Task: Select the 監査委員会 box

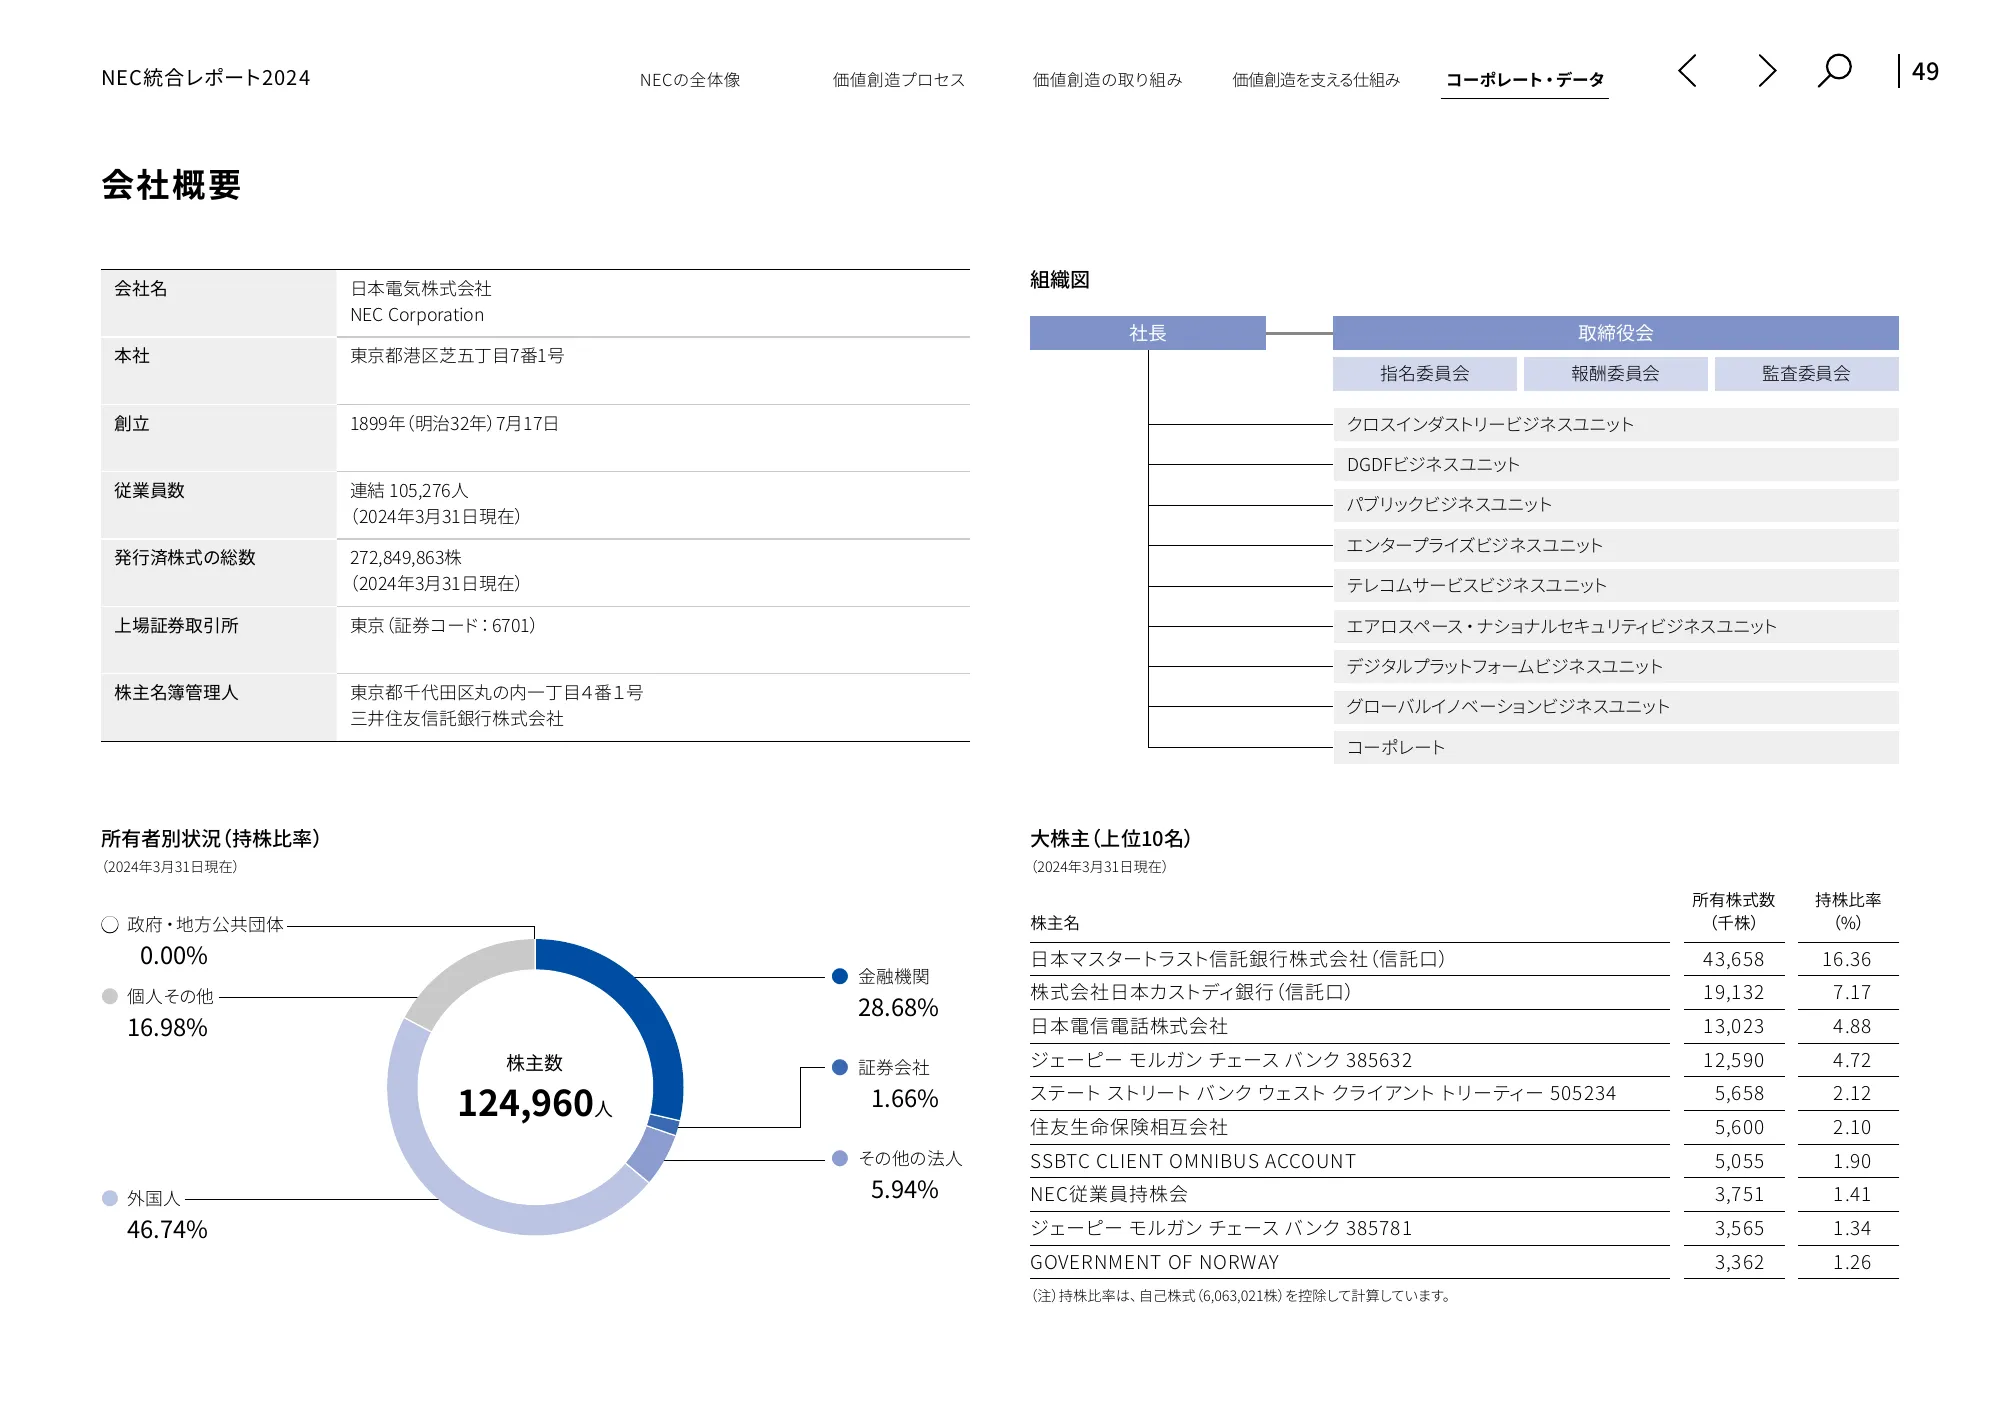Action: [1807, 374]
